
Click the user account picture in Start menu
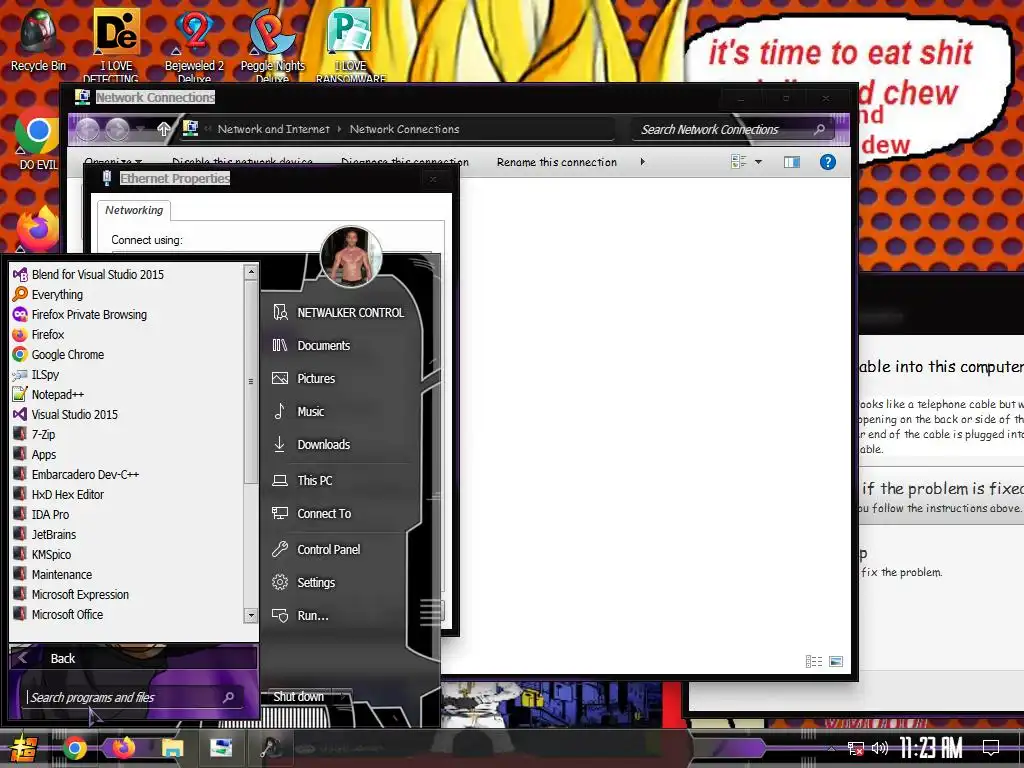pos(351,257)
